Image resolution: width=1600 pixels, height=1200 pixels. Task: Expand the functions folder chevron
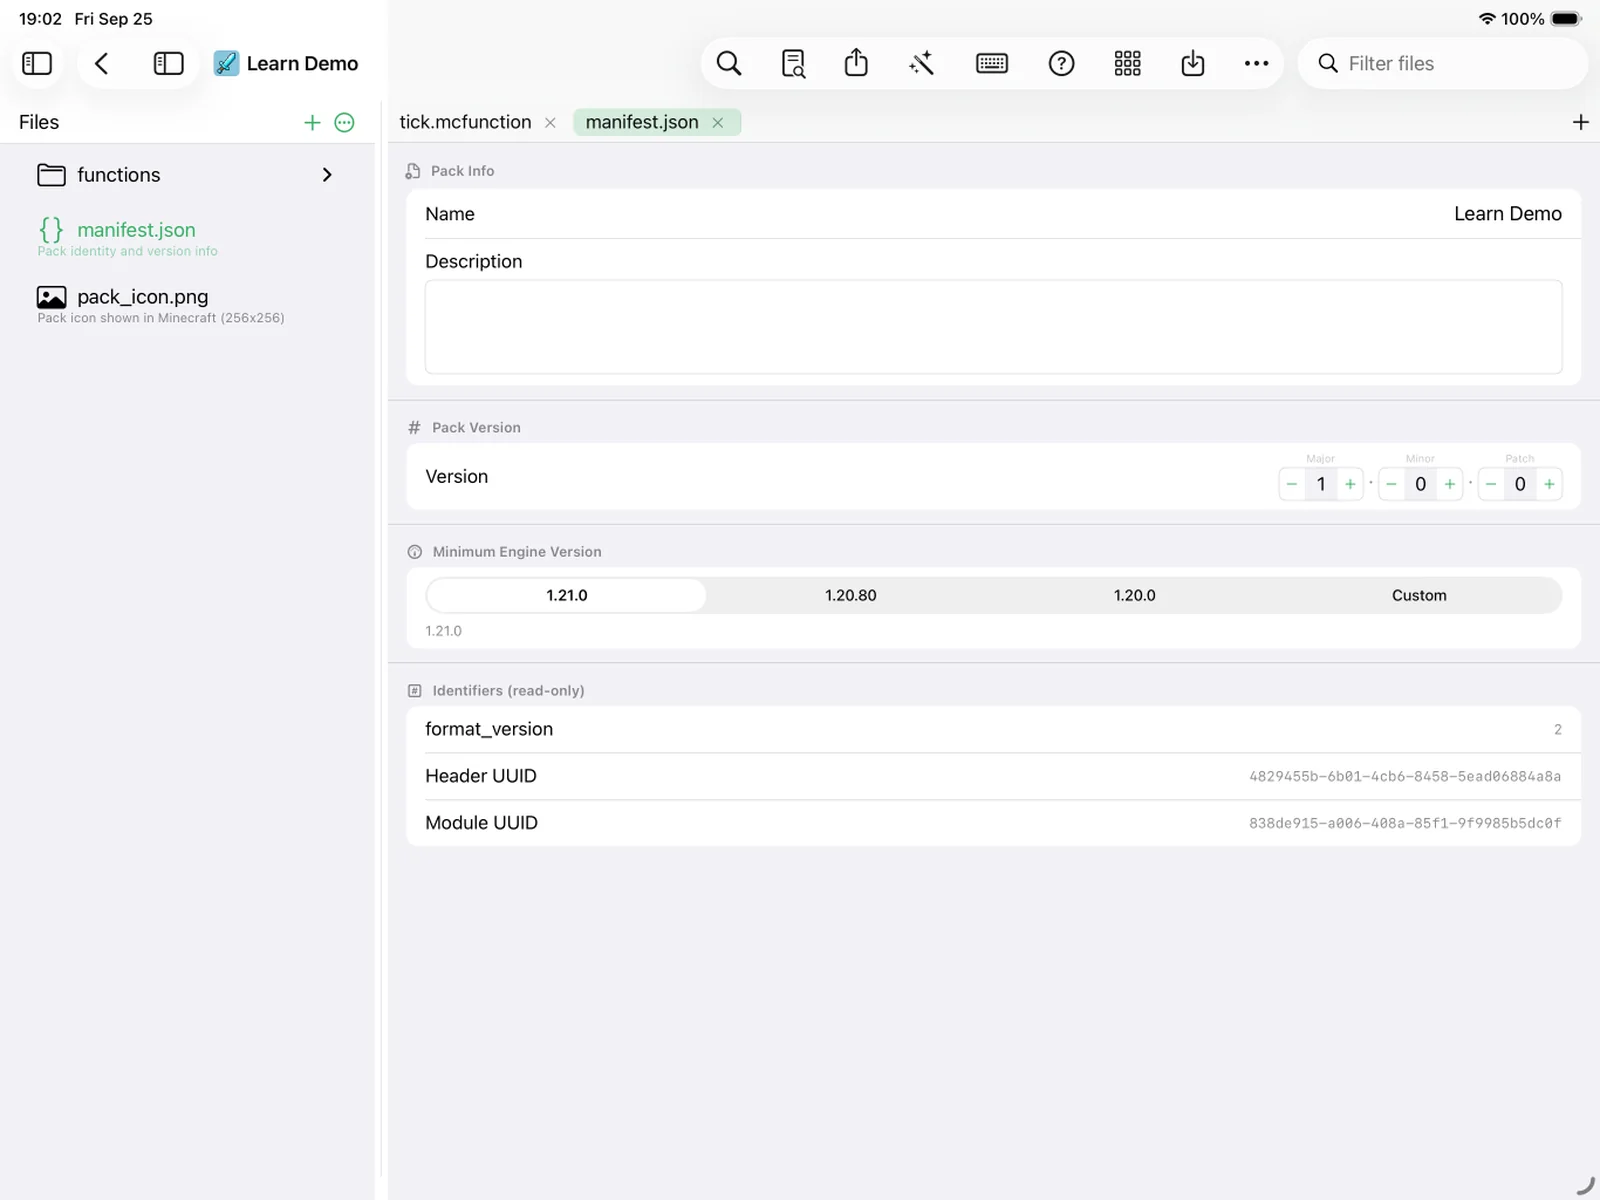coord(327,175)
